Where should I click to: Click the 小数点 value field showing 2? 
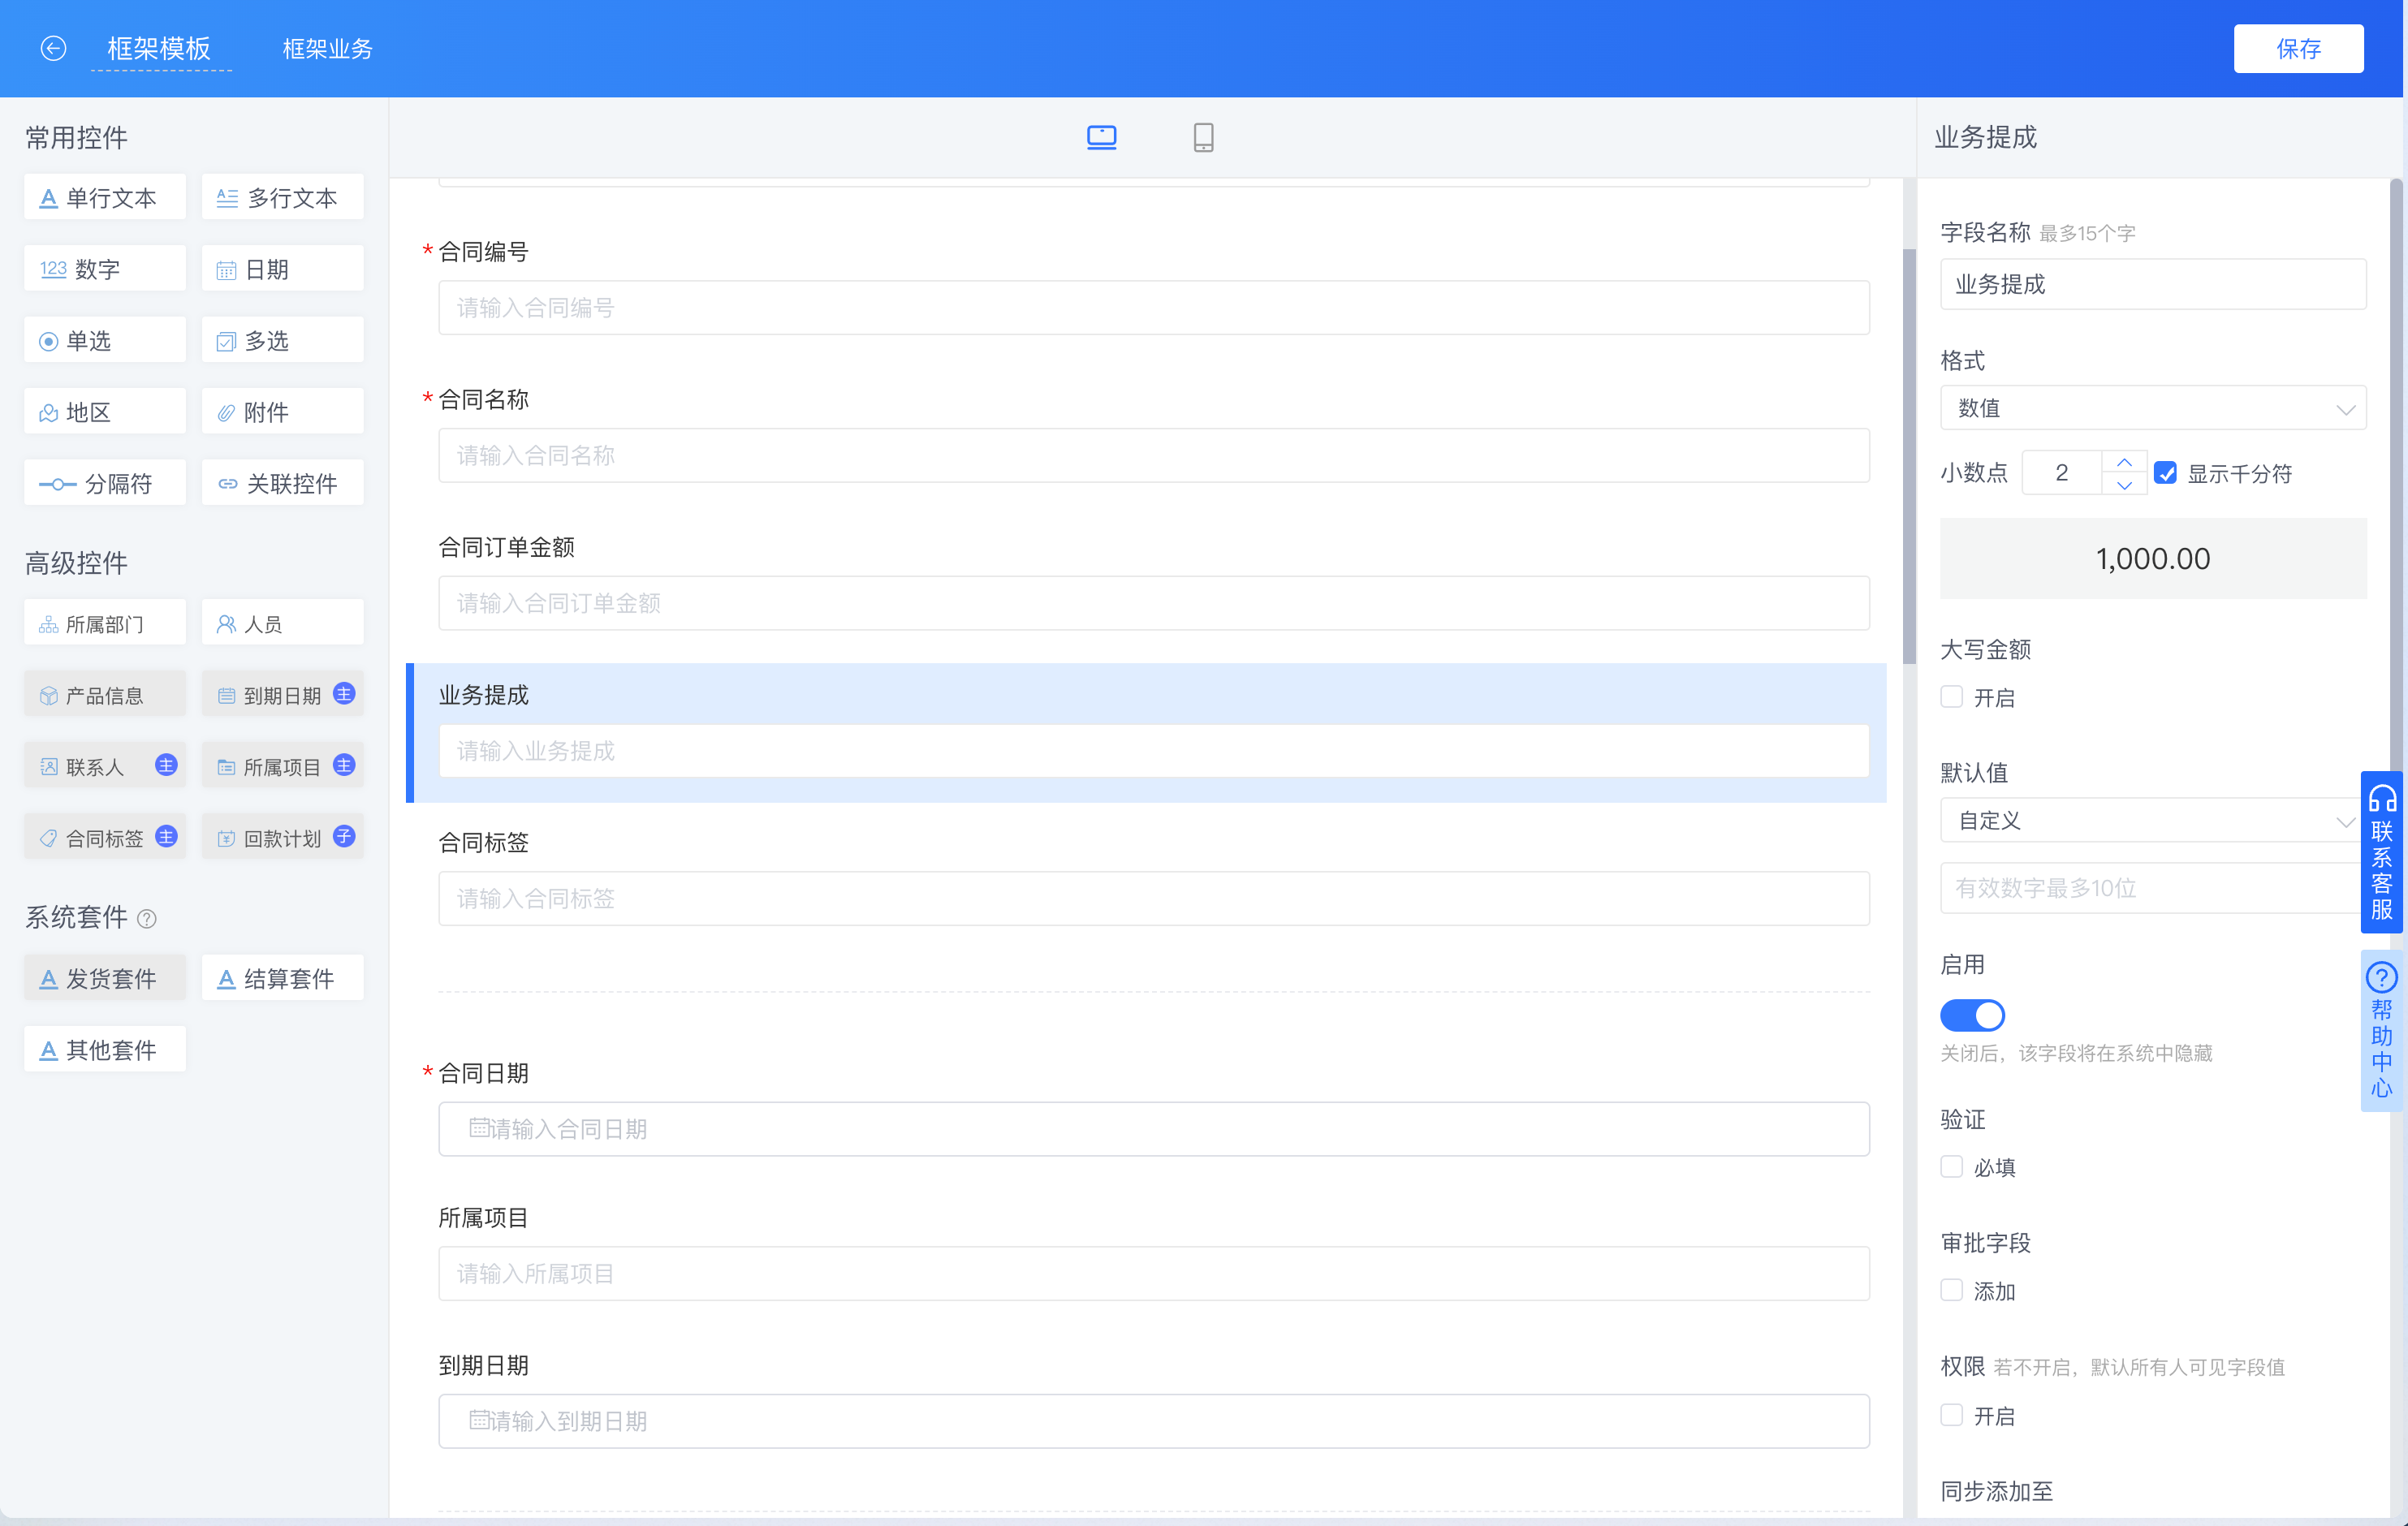point(2062,473)
